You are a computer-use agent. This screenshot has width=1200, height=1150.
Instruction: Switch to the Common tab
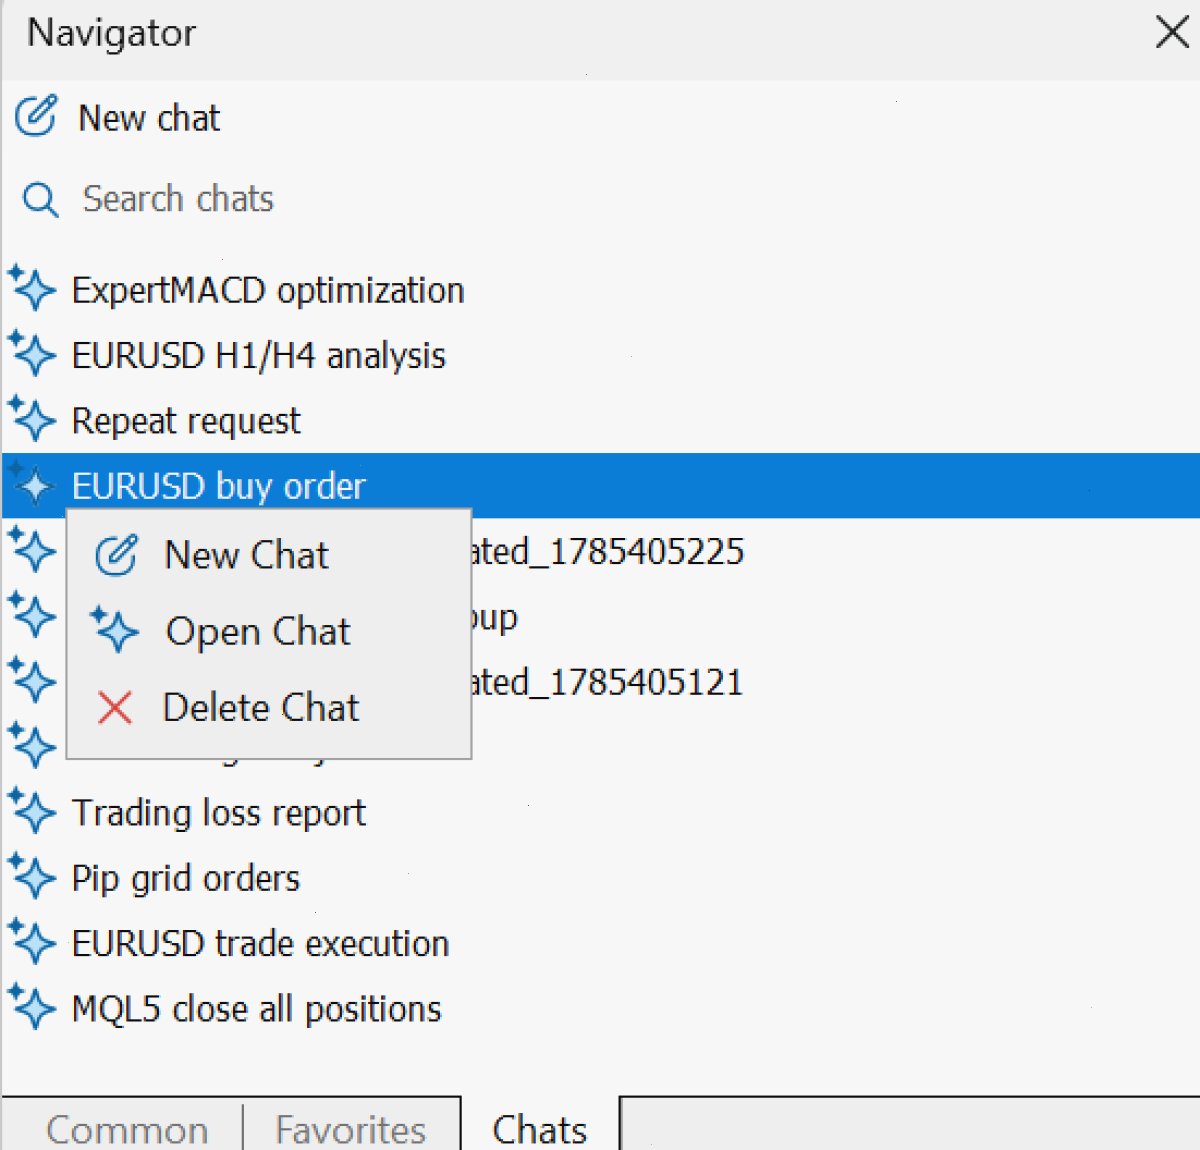[127, 1129]
